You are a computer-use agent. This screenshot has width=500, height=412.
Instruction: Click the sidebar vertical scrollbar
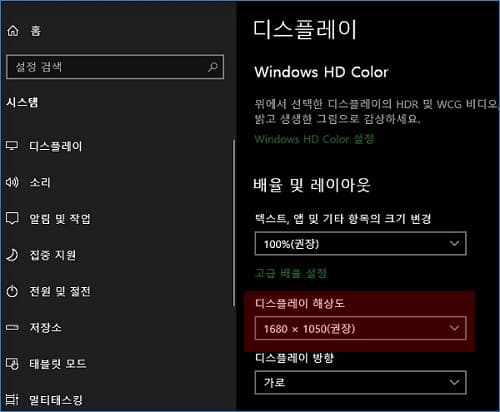234,223
